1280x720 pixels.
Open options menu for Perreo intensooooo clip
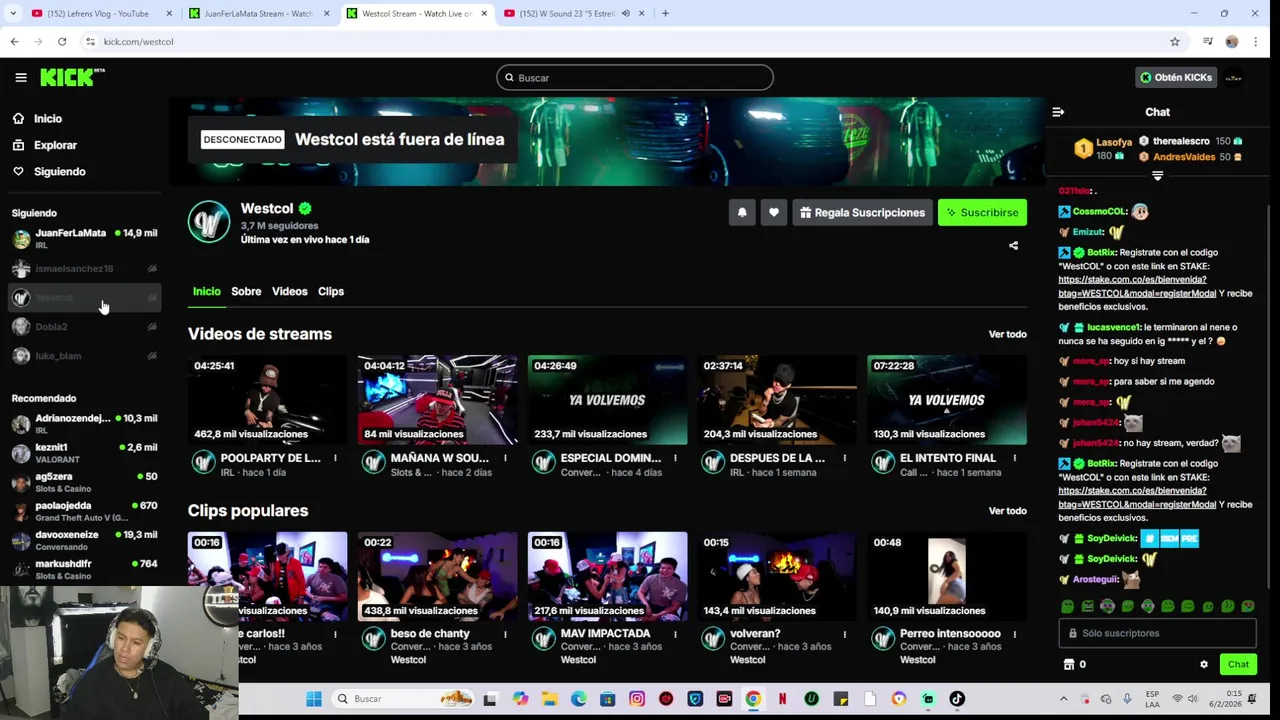1015,634
